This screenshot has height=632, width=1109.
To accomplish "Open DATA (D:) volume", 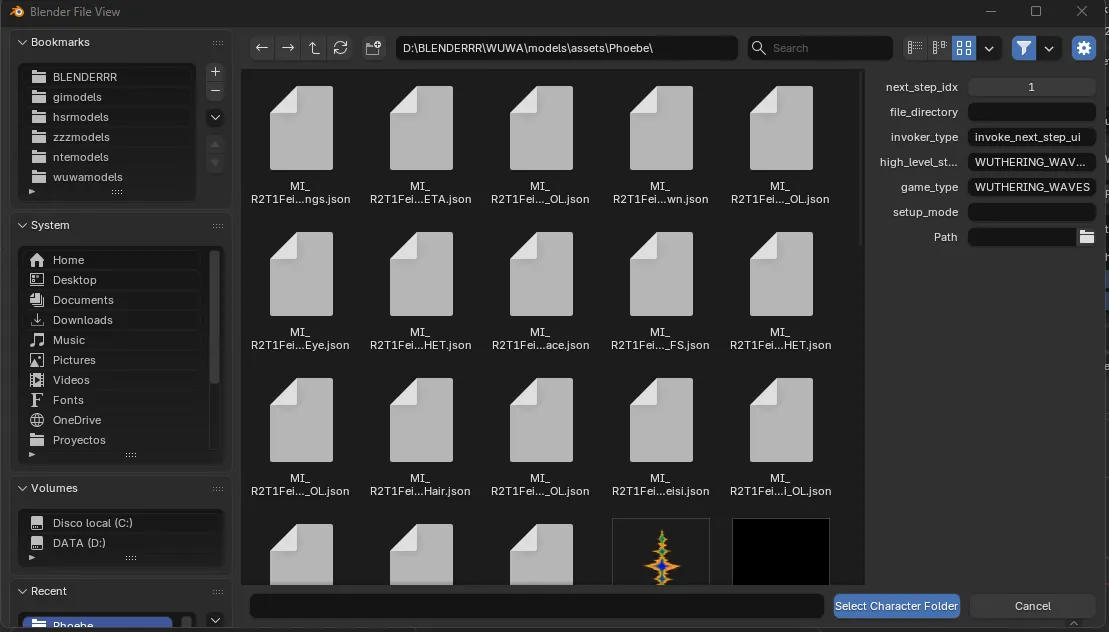I will tap(120, 543).
